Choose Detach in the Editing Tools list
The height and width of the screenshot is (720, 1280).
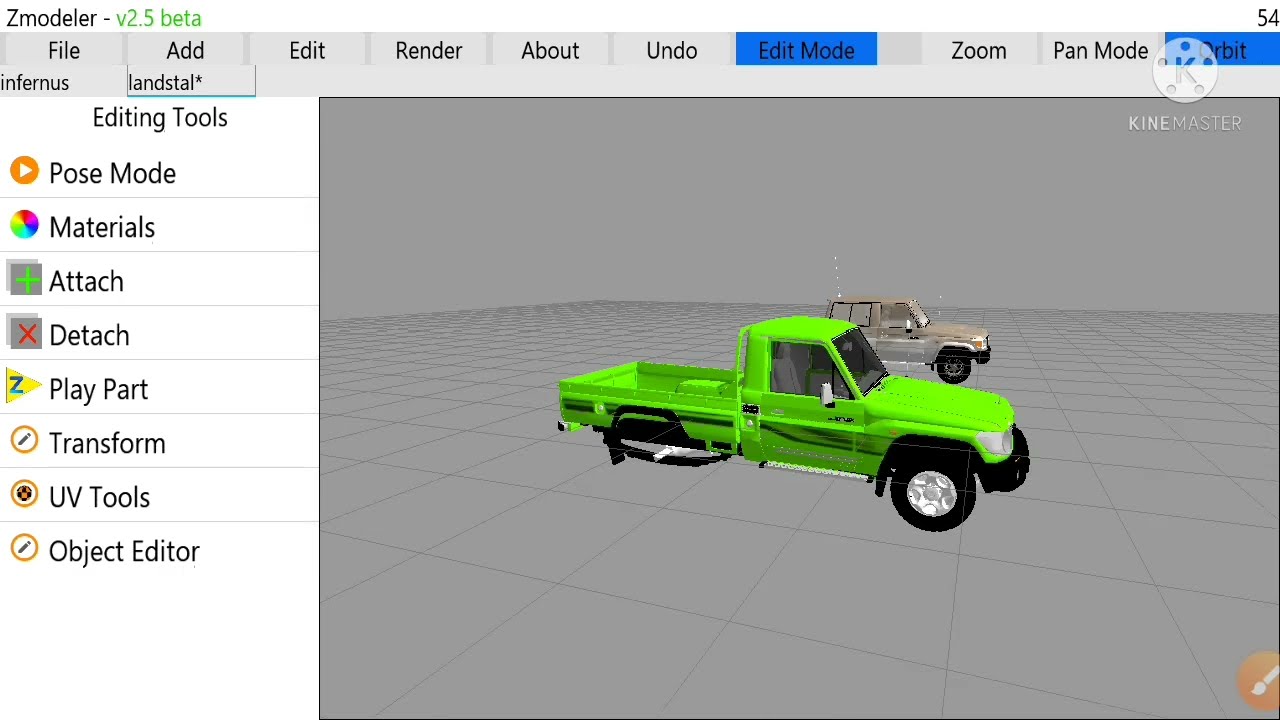[89, 335]
